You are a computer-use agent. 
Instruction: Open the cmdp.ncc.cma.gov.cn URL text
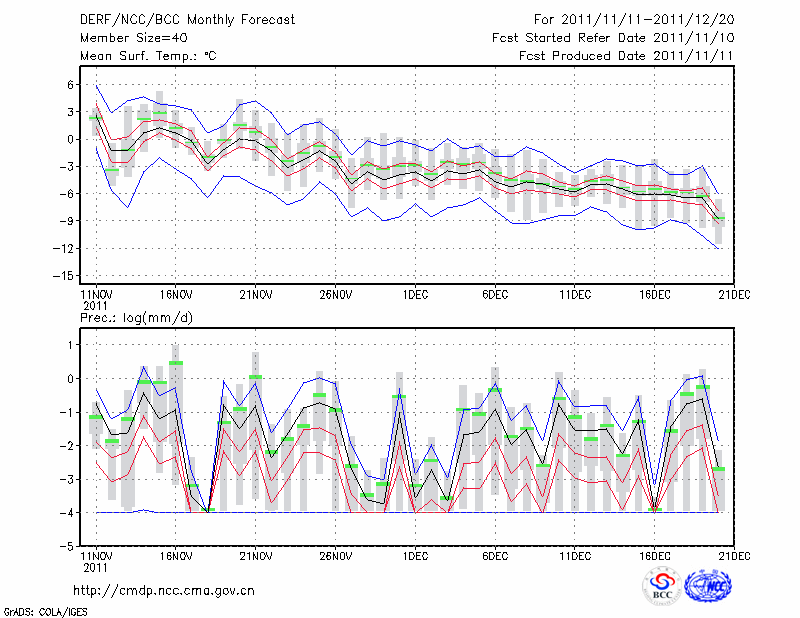[164, 591]
